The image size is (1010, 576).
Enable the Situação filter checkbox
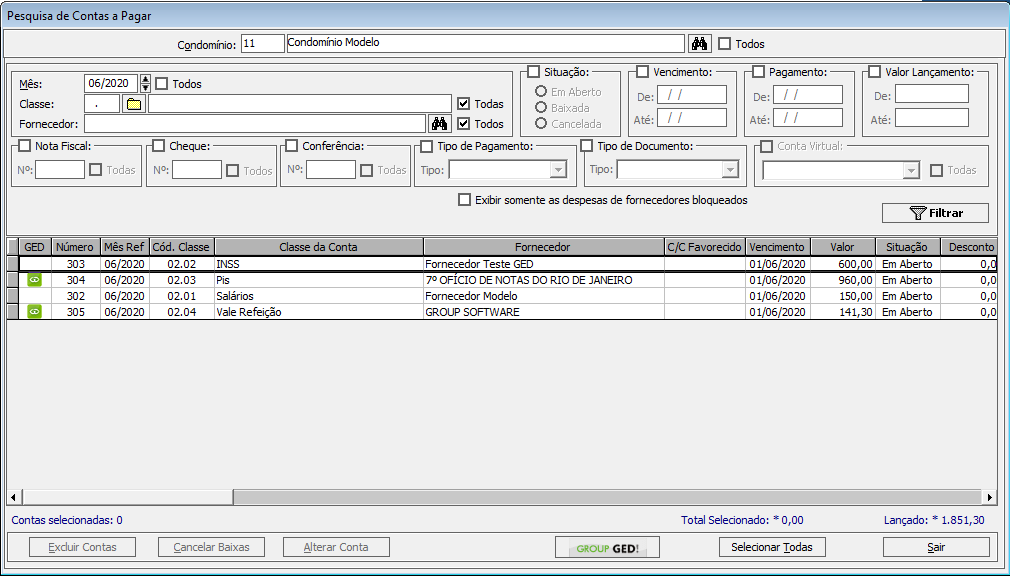(533, 72)
